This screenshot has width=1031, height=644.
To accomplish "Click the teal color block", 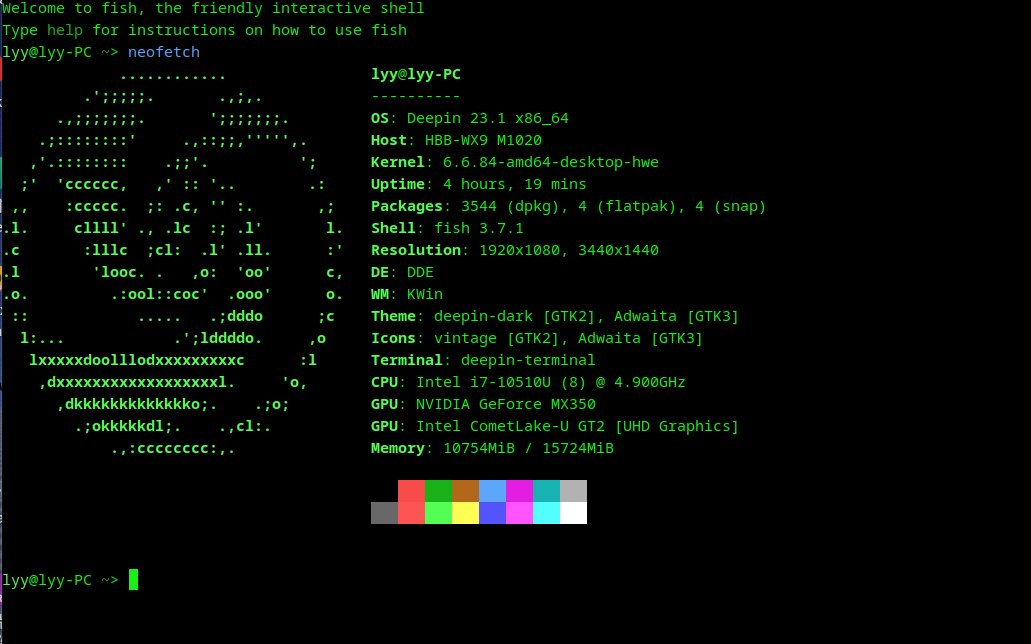I will coord(546,491).
